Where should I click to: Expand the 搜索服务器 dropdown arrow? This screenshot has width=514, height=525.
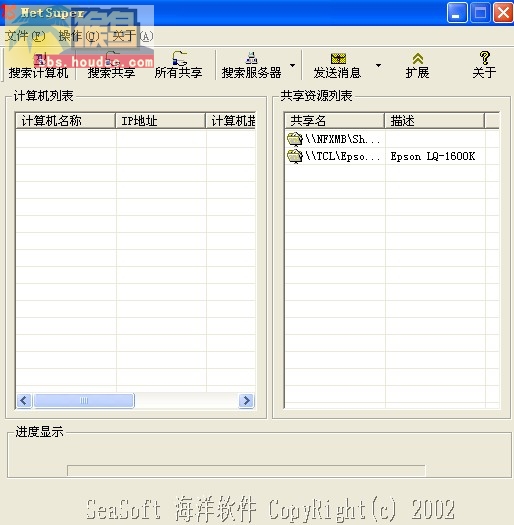click(x=292, y=65)
